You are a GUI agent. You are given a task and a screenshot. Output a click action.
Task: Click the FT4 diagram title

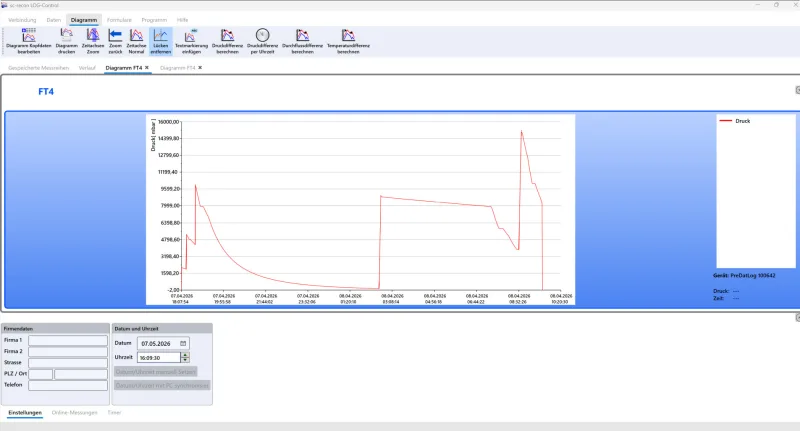coord(46,92)
